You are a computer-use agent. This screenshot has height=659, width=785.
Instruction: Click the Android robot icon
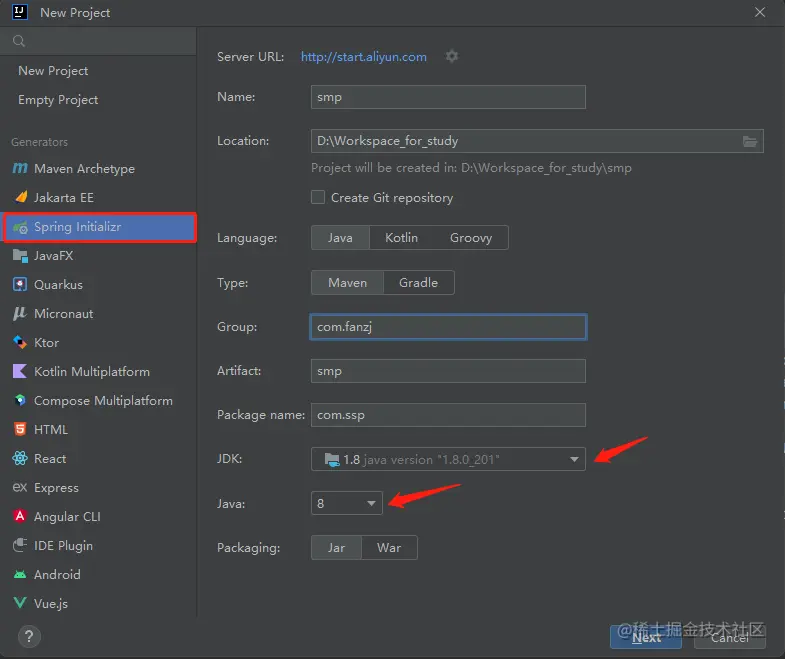[20, 574]
